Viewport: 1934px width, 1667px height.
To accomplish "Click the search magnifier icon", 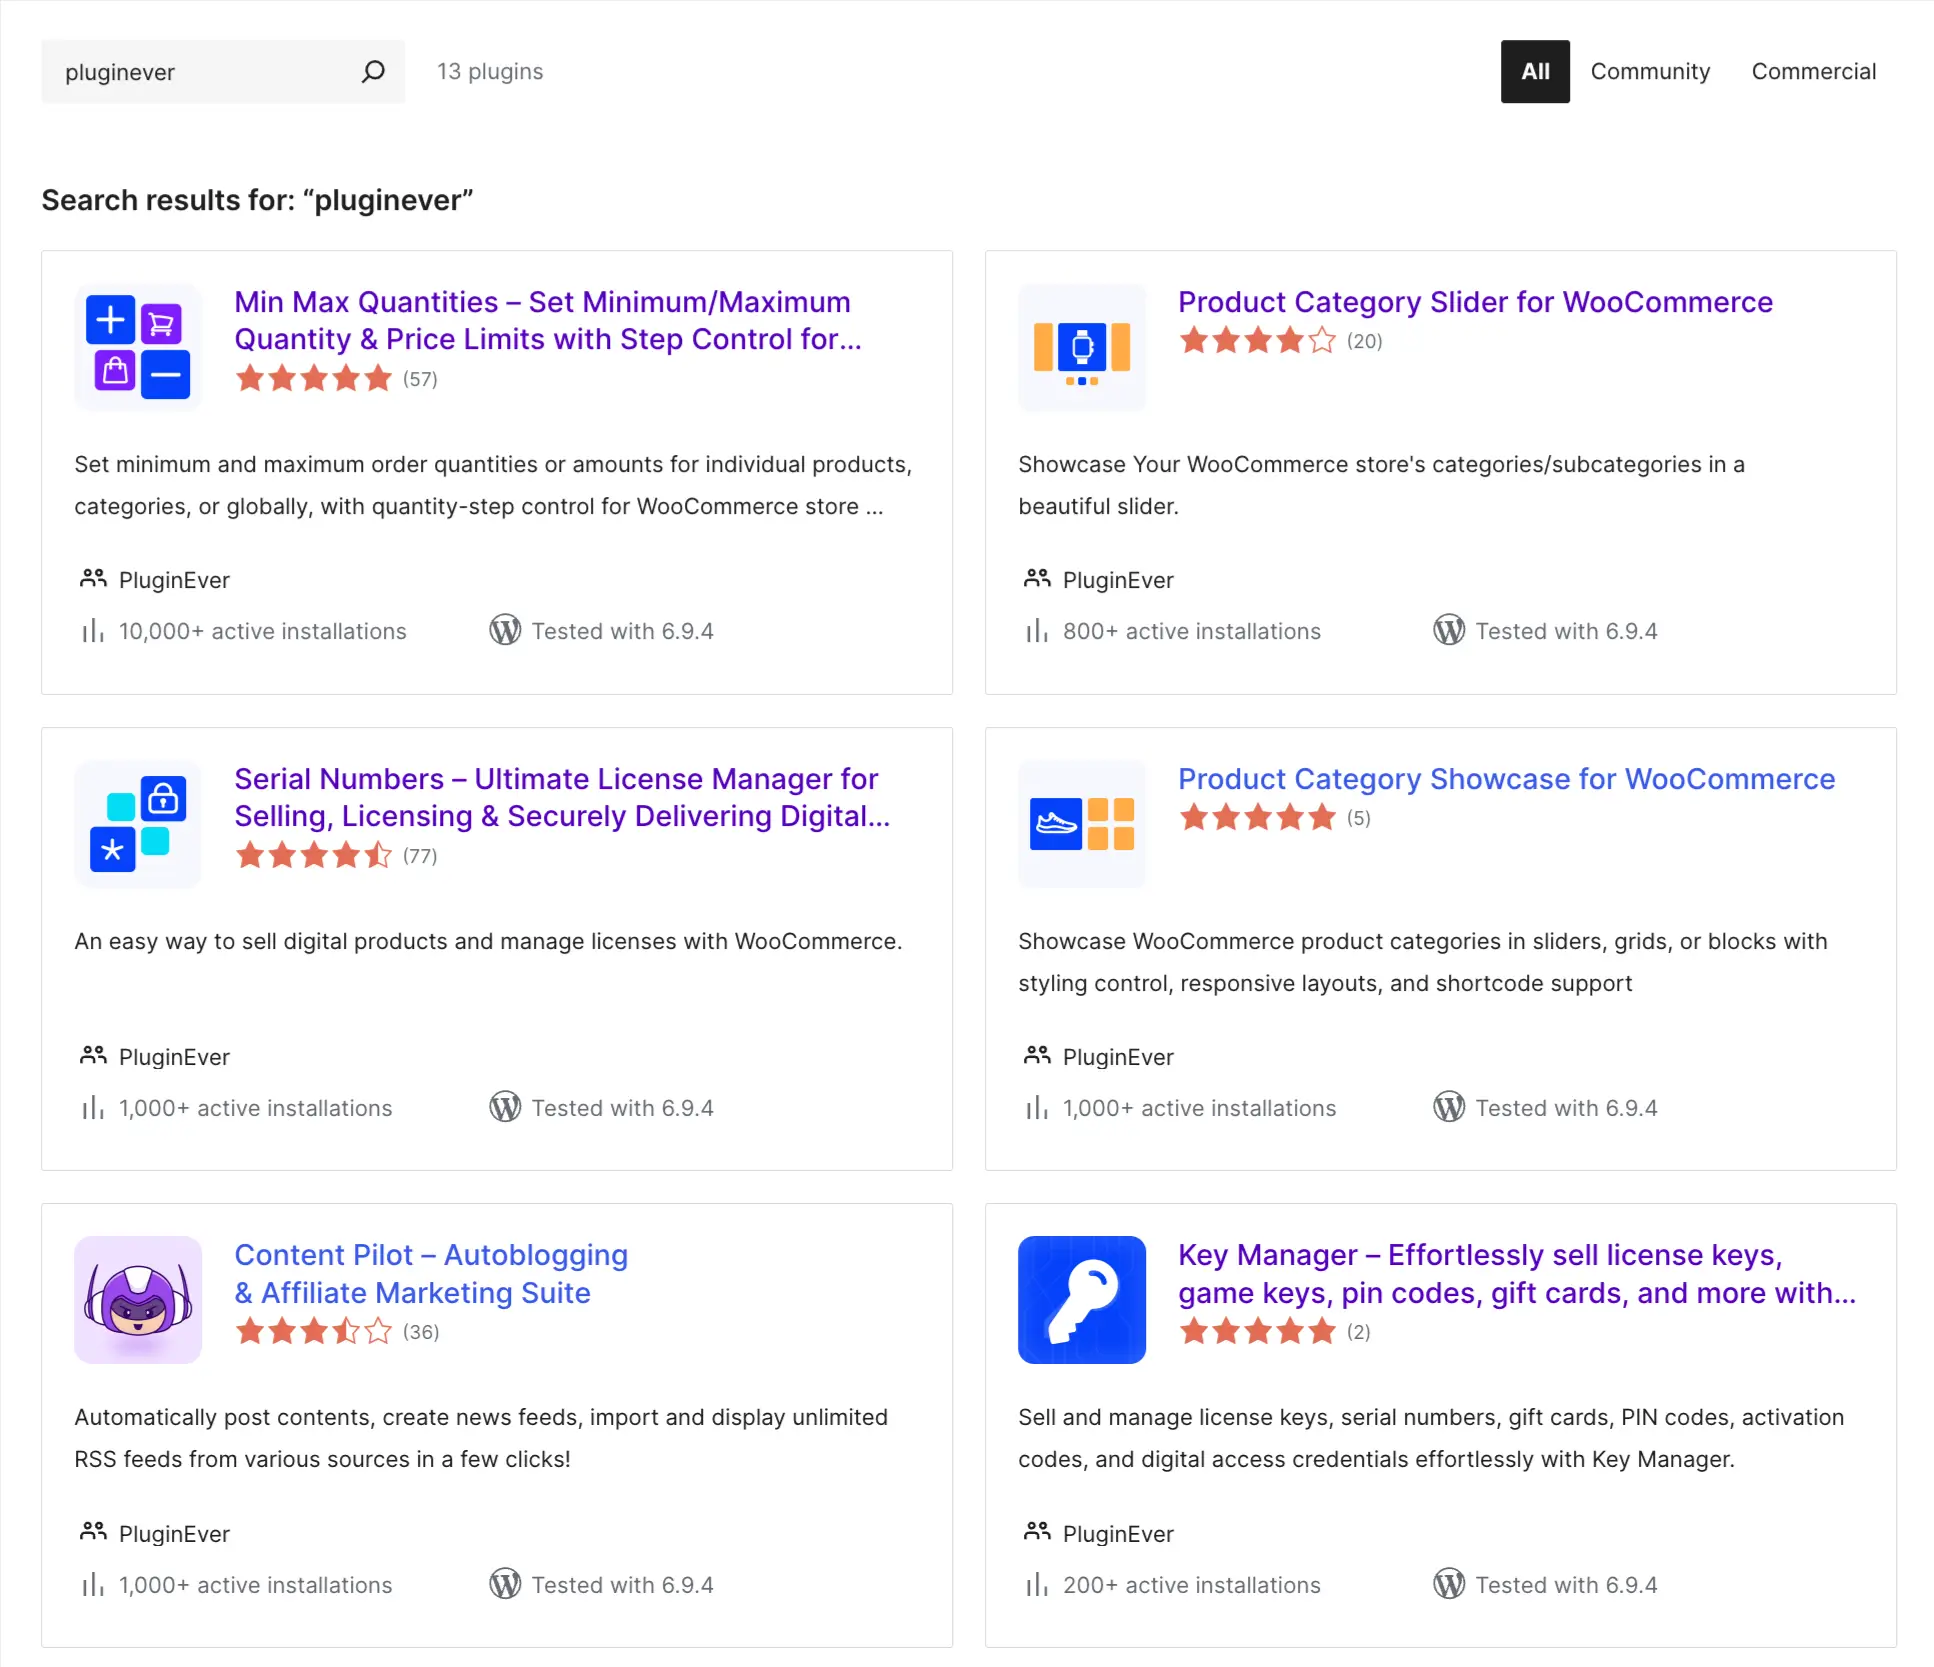I will tap(373, 72).
